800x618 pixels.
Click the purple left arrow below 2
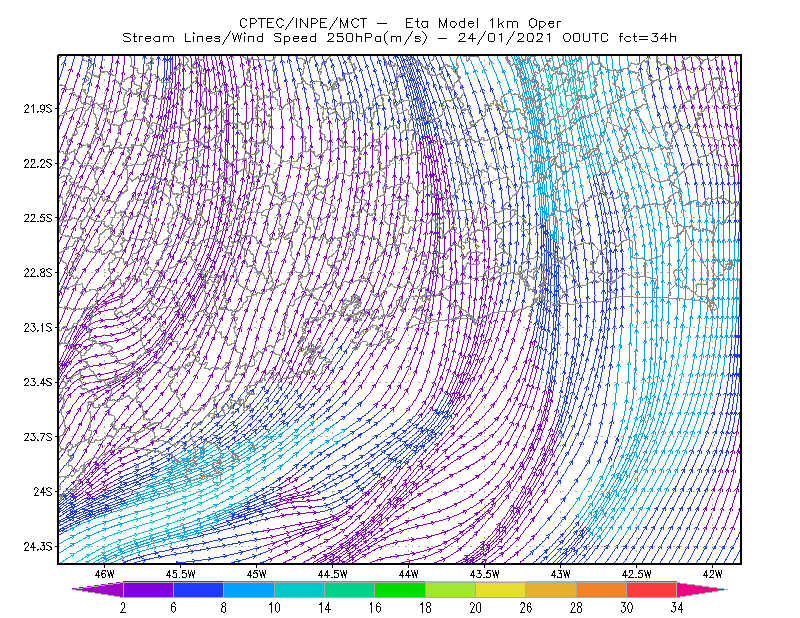pos(98,589)
